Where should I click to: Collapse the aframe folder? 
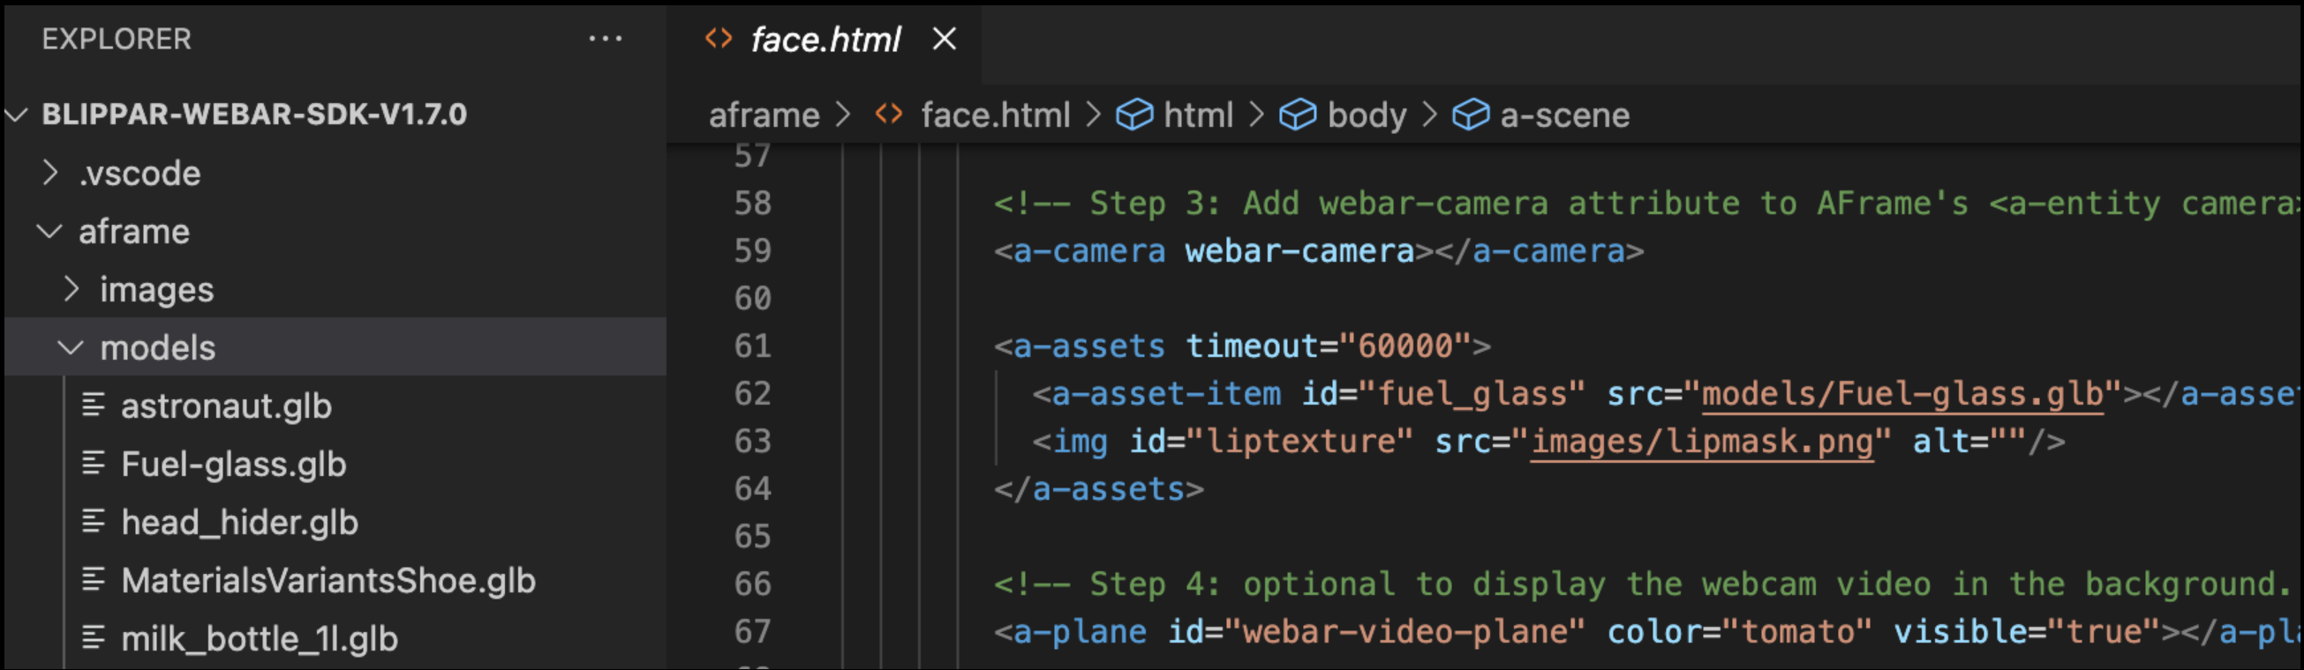(x=49, y=232)
